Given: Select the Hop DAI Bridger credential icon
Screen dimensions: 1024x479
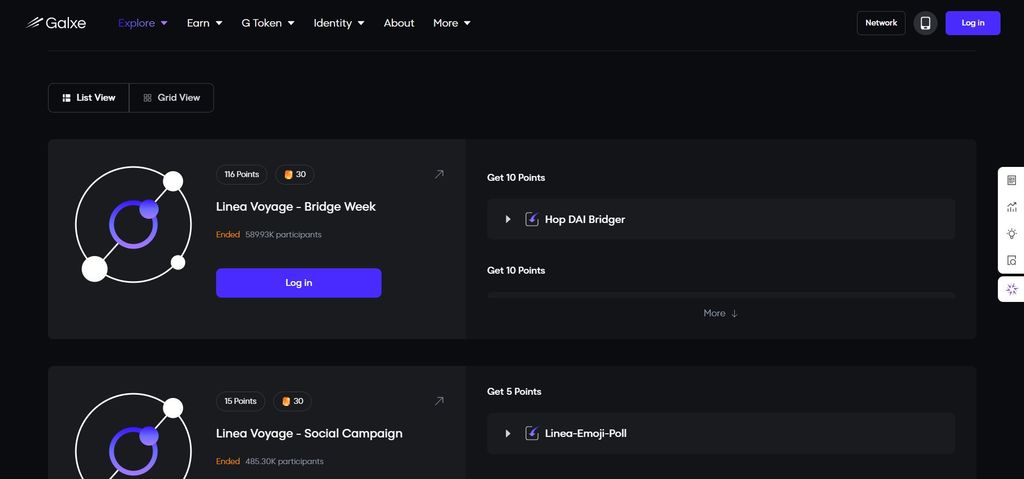Looking at the screenshot, I should [x=532, y=219].
